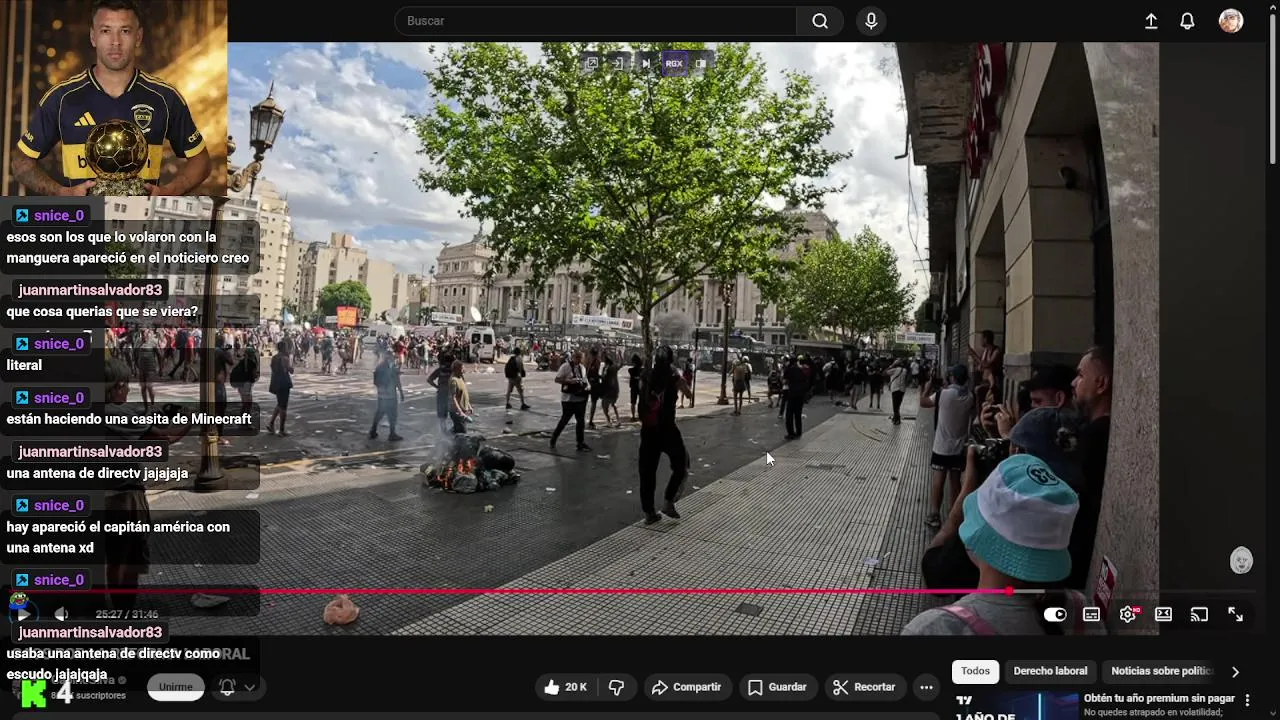This screenshot has height=720, width=1280.
Task: Select the Noticias sobre política chip
Action: point(1161,671)
